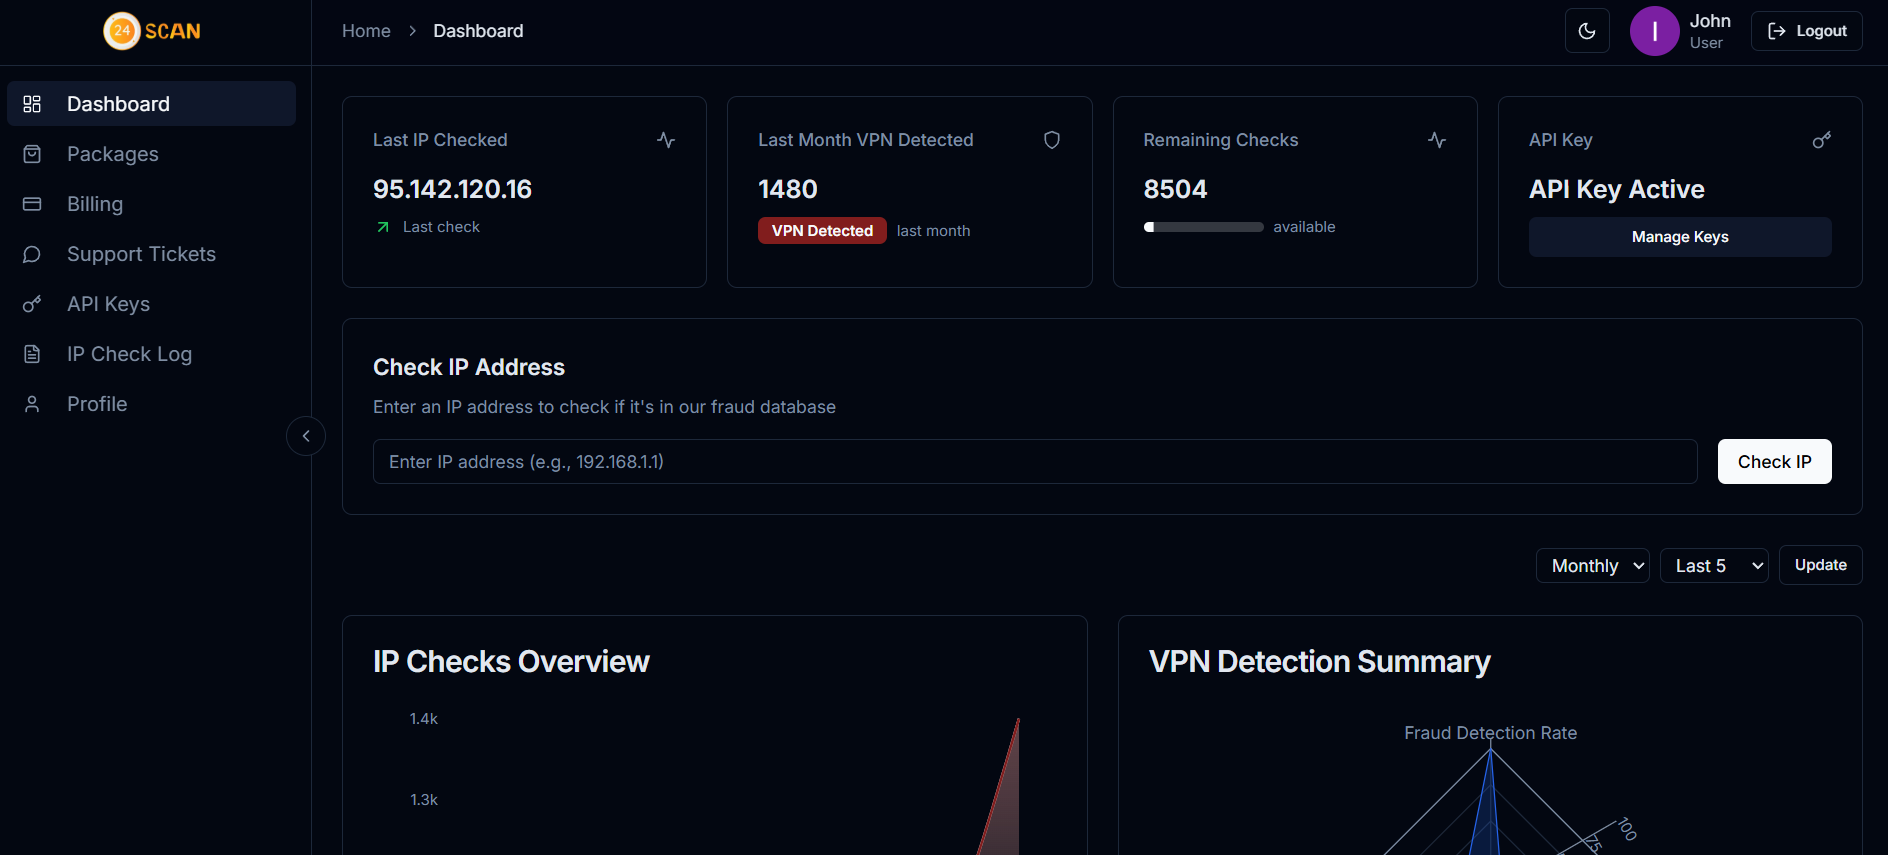The height and width of the screenshot is (855, 1888).
Task: Click the Support Tickets chat bubble icon
Action: point(32,254)
